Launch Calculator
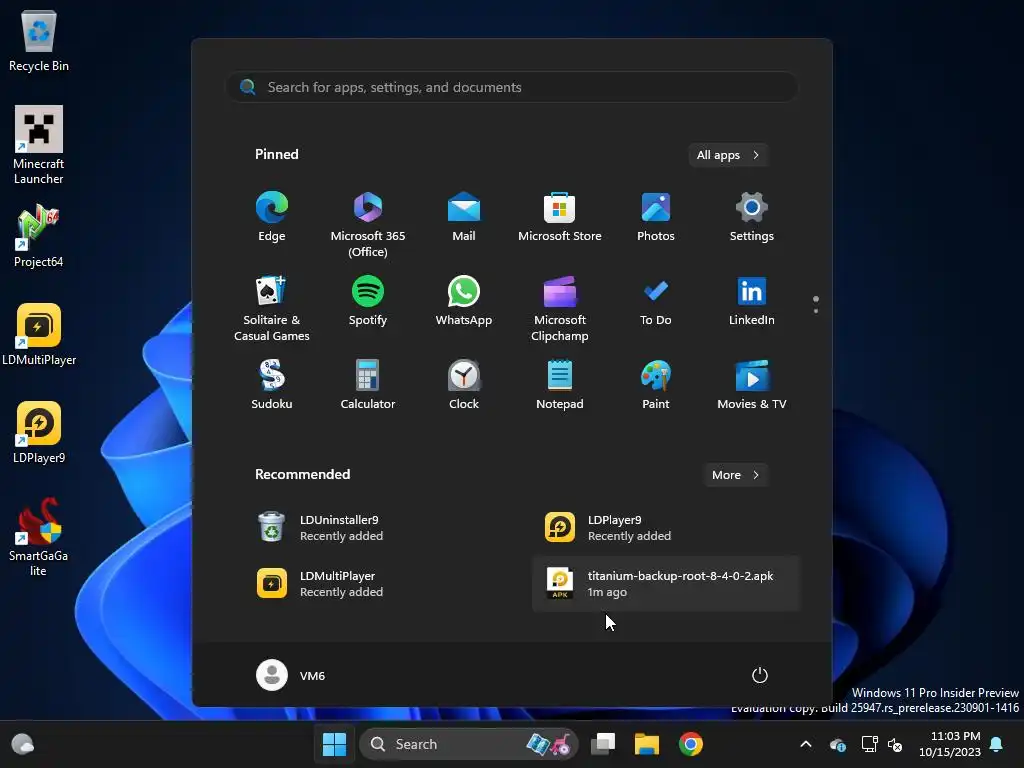The width and height of the screenshot is (1024, 768). (x=368, y=386)
